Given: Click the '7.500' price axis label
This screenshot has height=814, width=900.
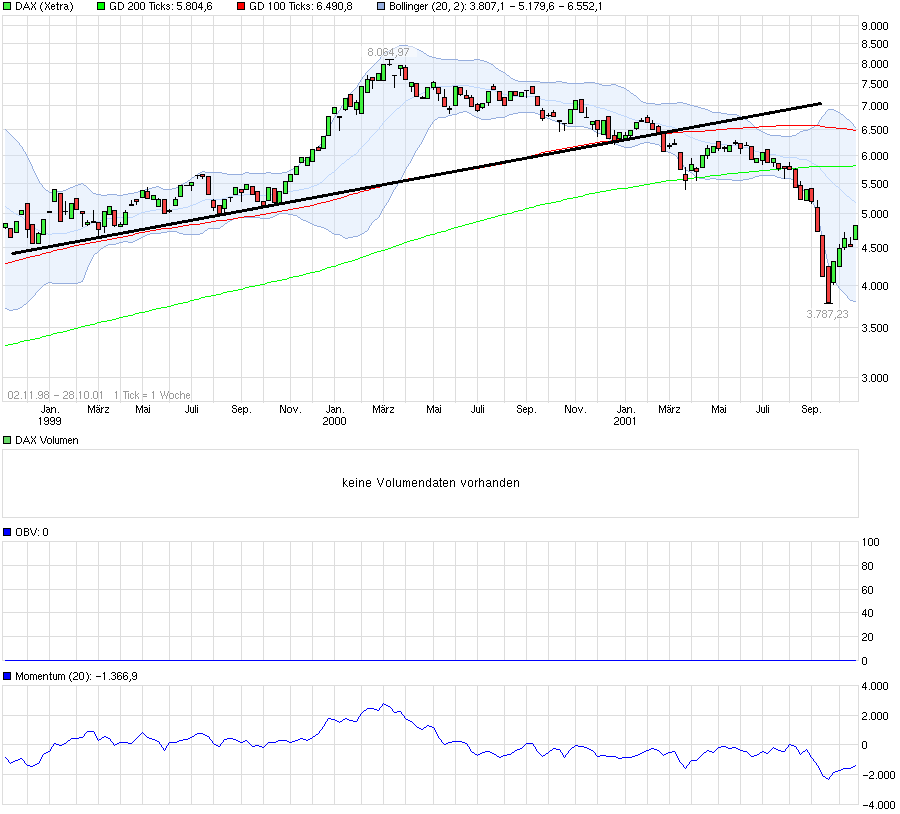Looking at the screenshot, I should (x=875, y=84).
